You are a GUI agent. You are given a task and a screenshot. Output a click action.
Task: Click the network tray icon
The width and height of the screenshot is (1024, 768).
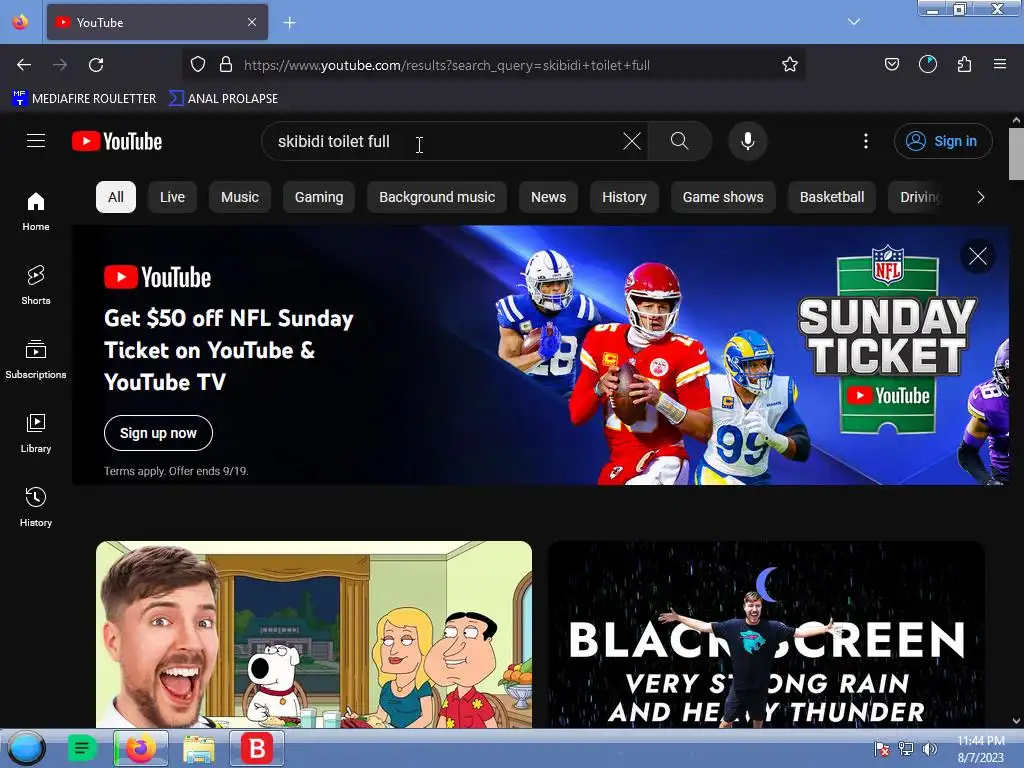[x=906, y=749]
